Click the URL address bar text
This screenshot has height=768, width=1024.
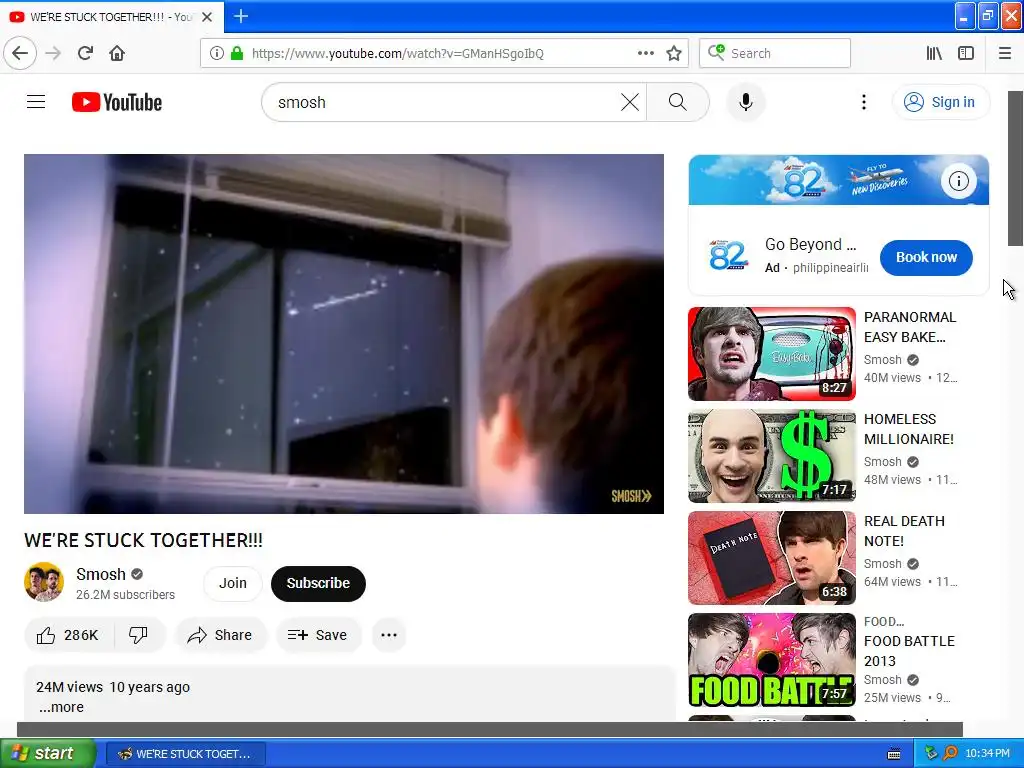[398, 54]
